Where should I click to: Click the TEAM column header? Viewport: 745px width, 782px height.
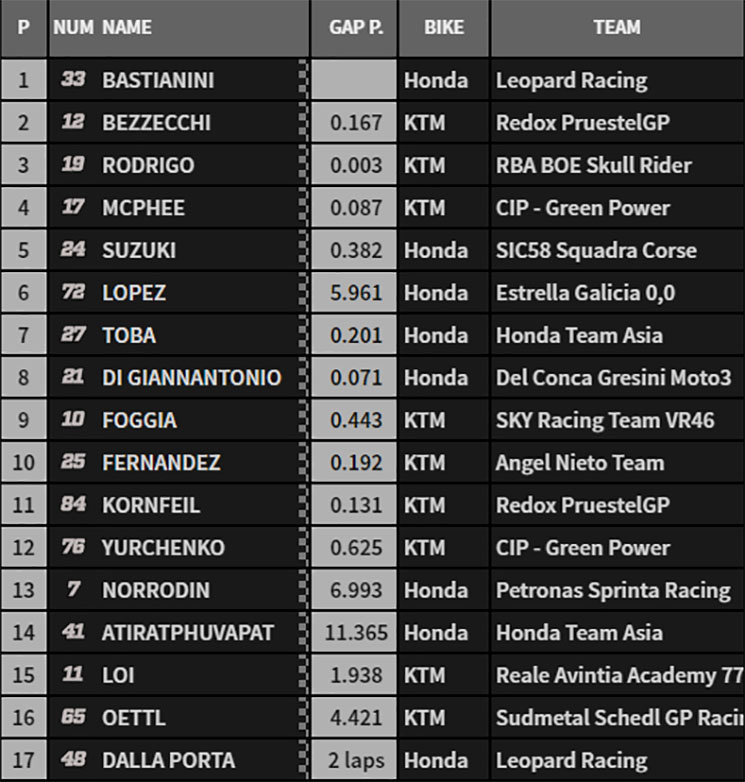(617, 27)
